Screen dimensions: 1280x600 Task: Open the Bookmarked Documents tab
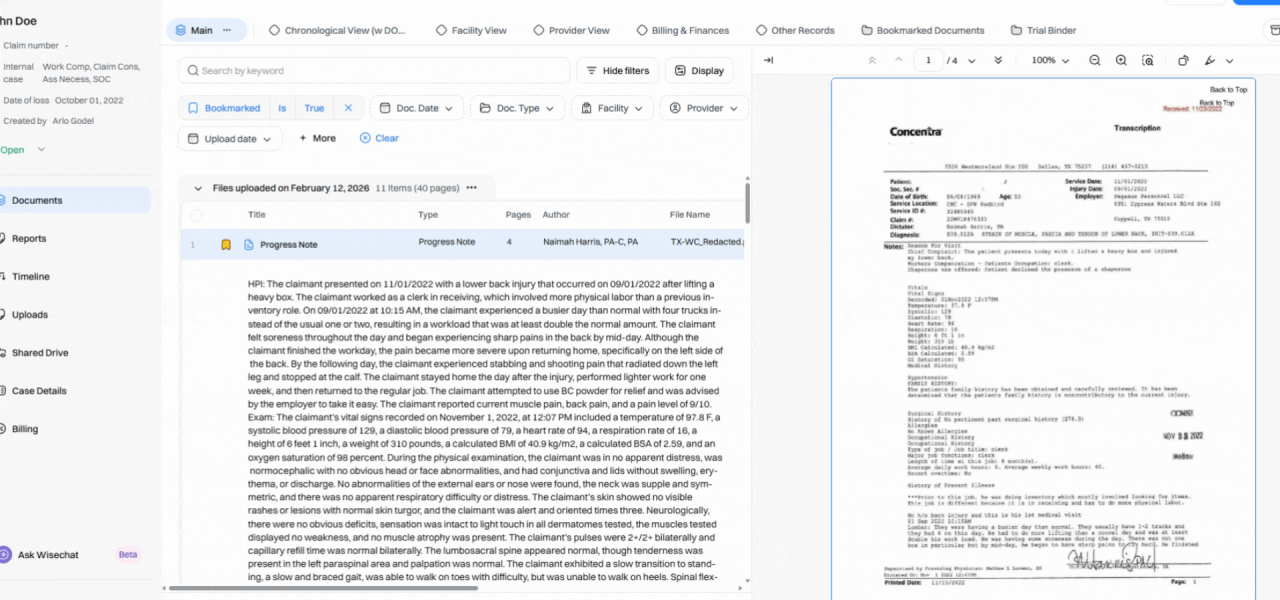click(x=923, y=30)
